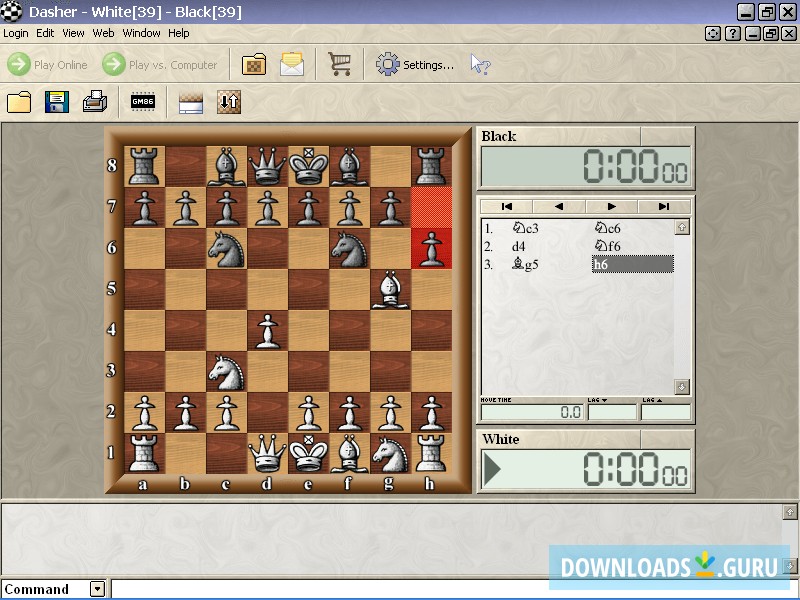Open the Window menu
The image size is (800, 600).
click(x=141, y=33)
